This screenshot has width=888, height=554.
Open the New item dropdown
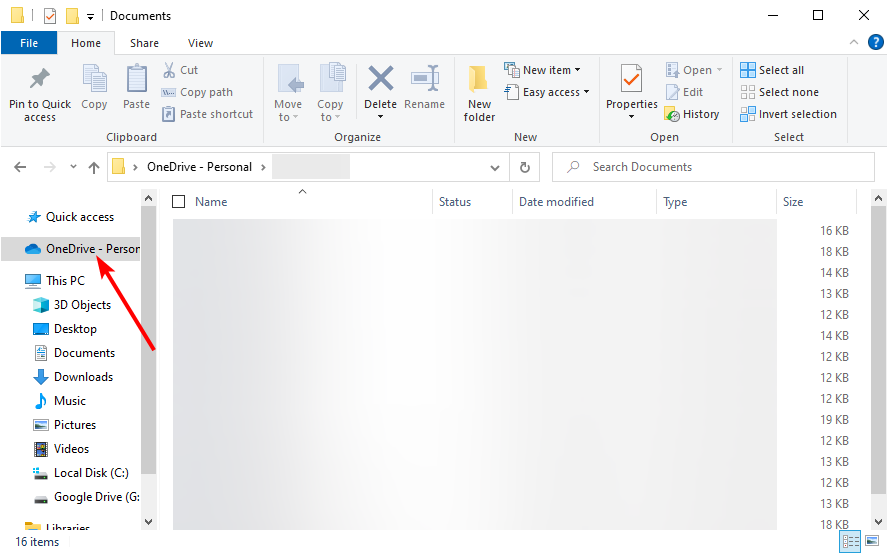pos(543,70)
